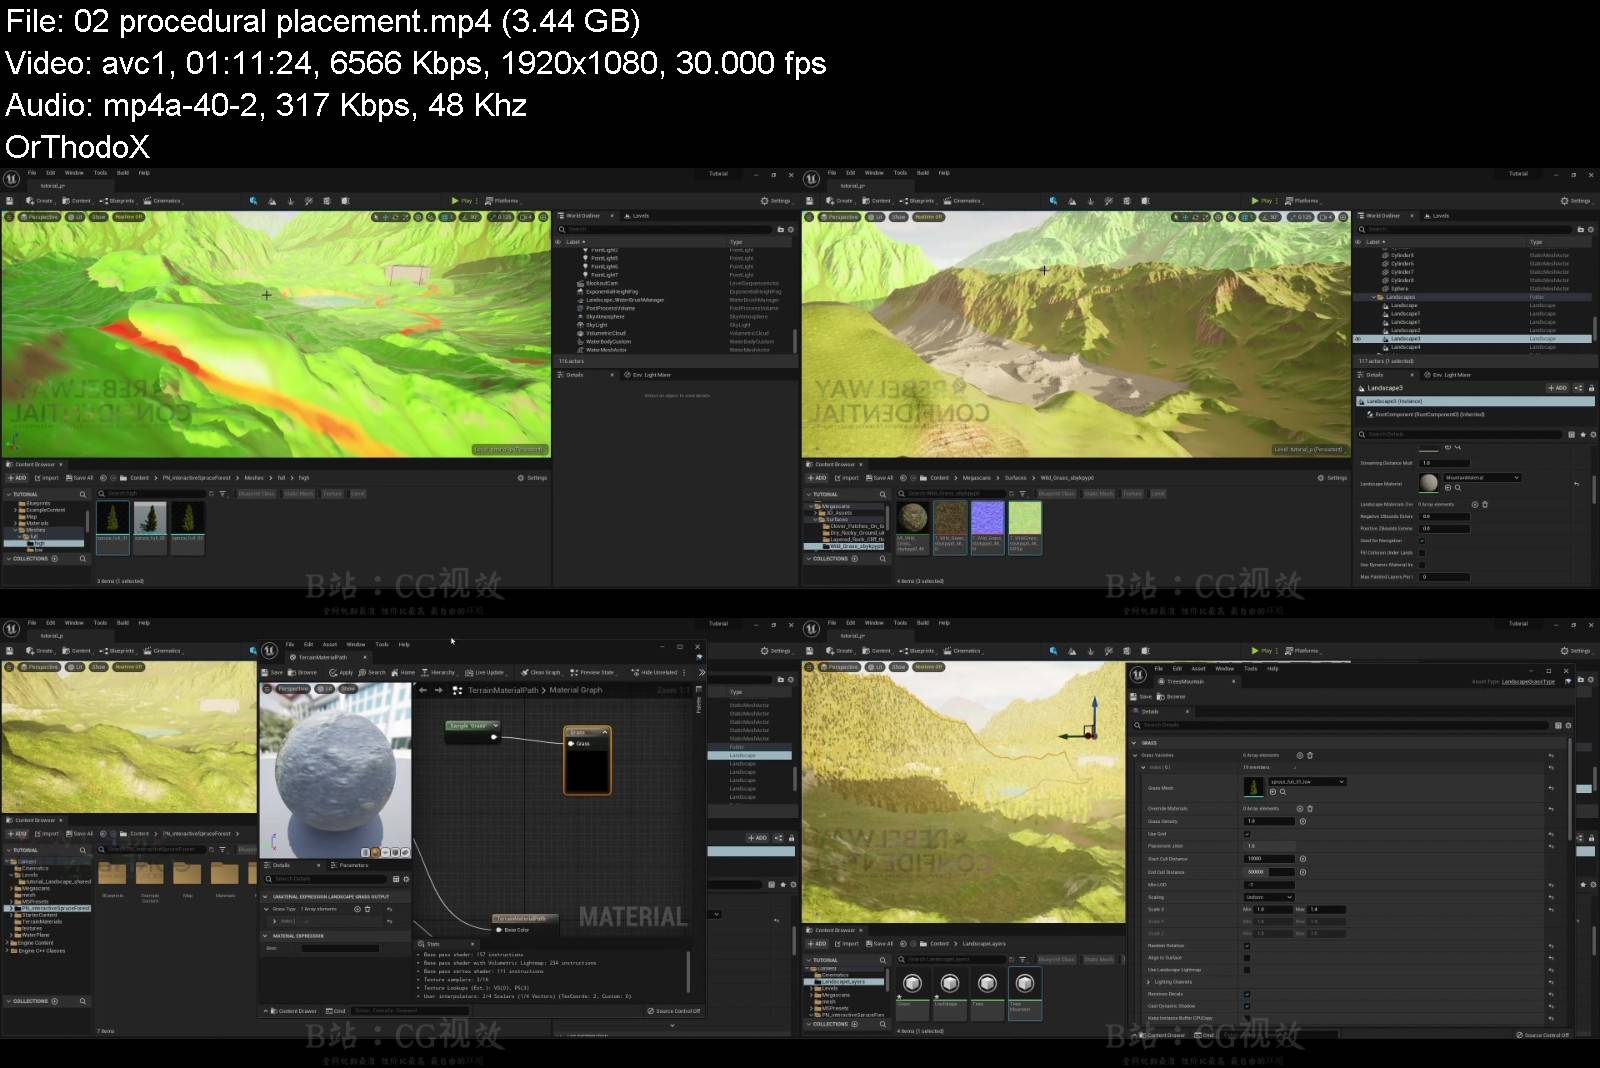Enable the Align to Surface checkbox
The image size is (1600, 1068).
tap(1247, 958)
